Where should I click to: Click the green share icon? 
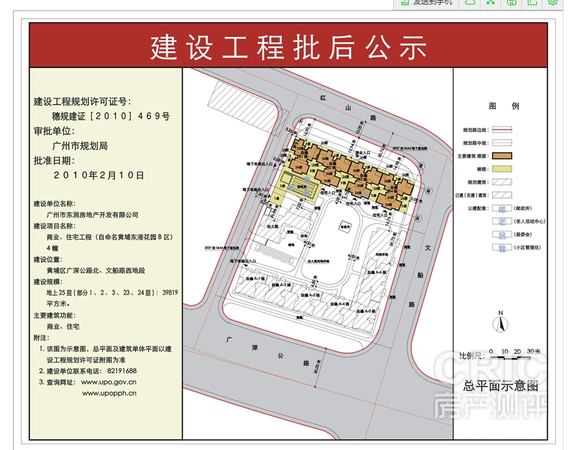[x=490, y=2]
